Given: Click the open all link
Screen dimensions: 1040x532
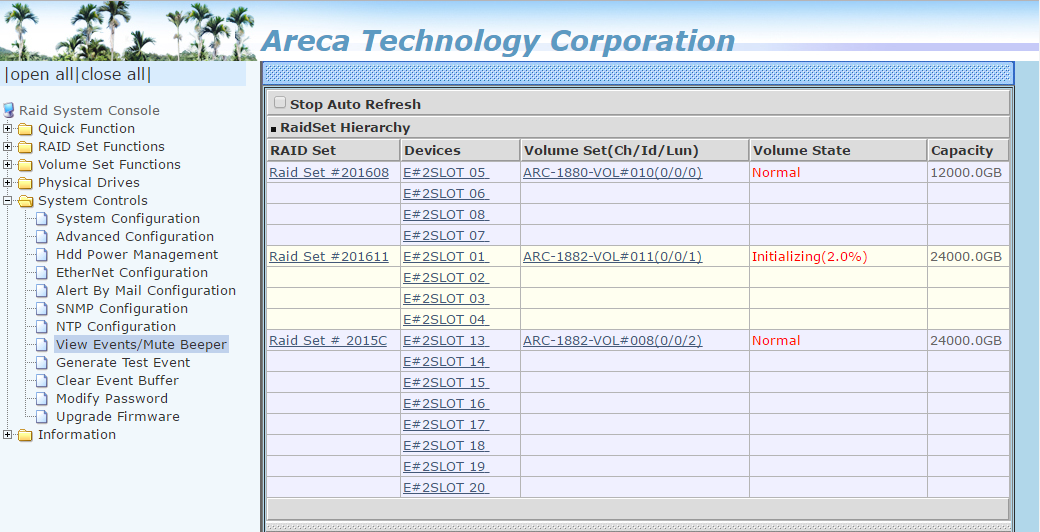Looking at the screenshot, I should [x=41, y=74].
